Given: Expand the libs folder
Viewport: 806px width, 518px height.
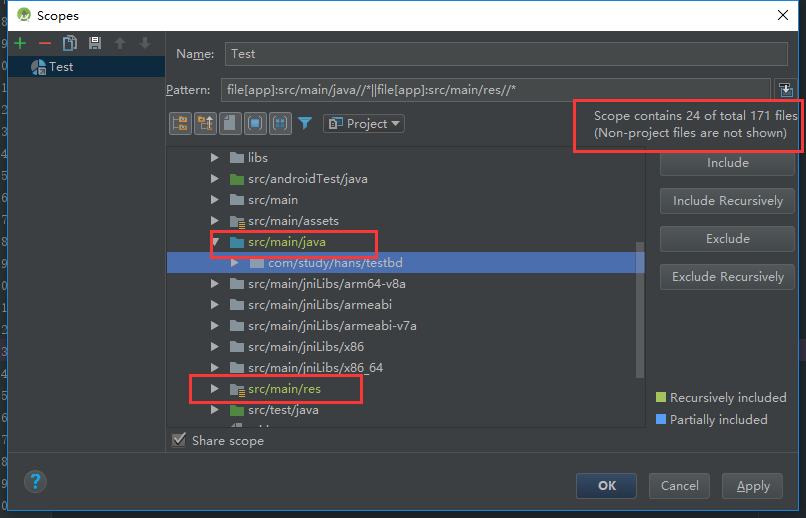Looking at the screenshot, I should coord(215,158).
